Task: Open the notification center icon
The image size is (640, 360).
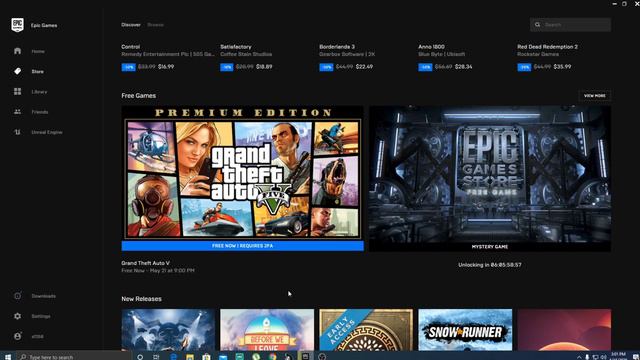Action: tap(636, 357)
